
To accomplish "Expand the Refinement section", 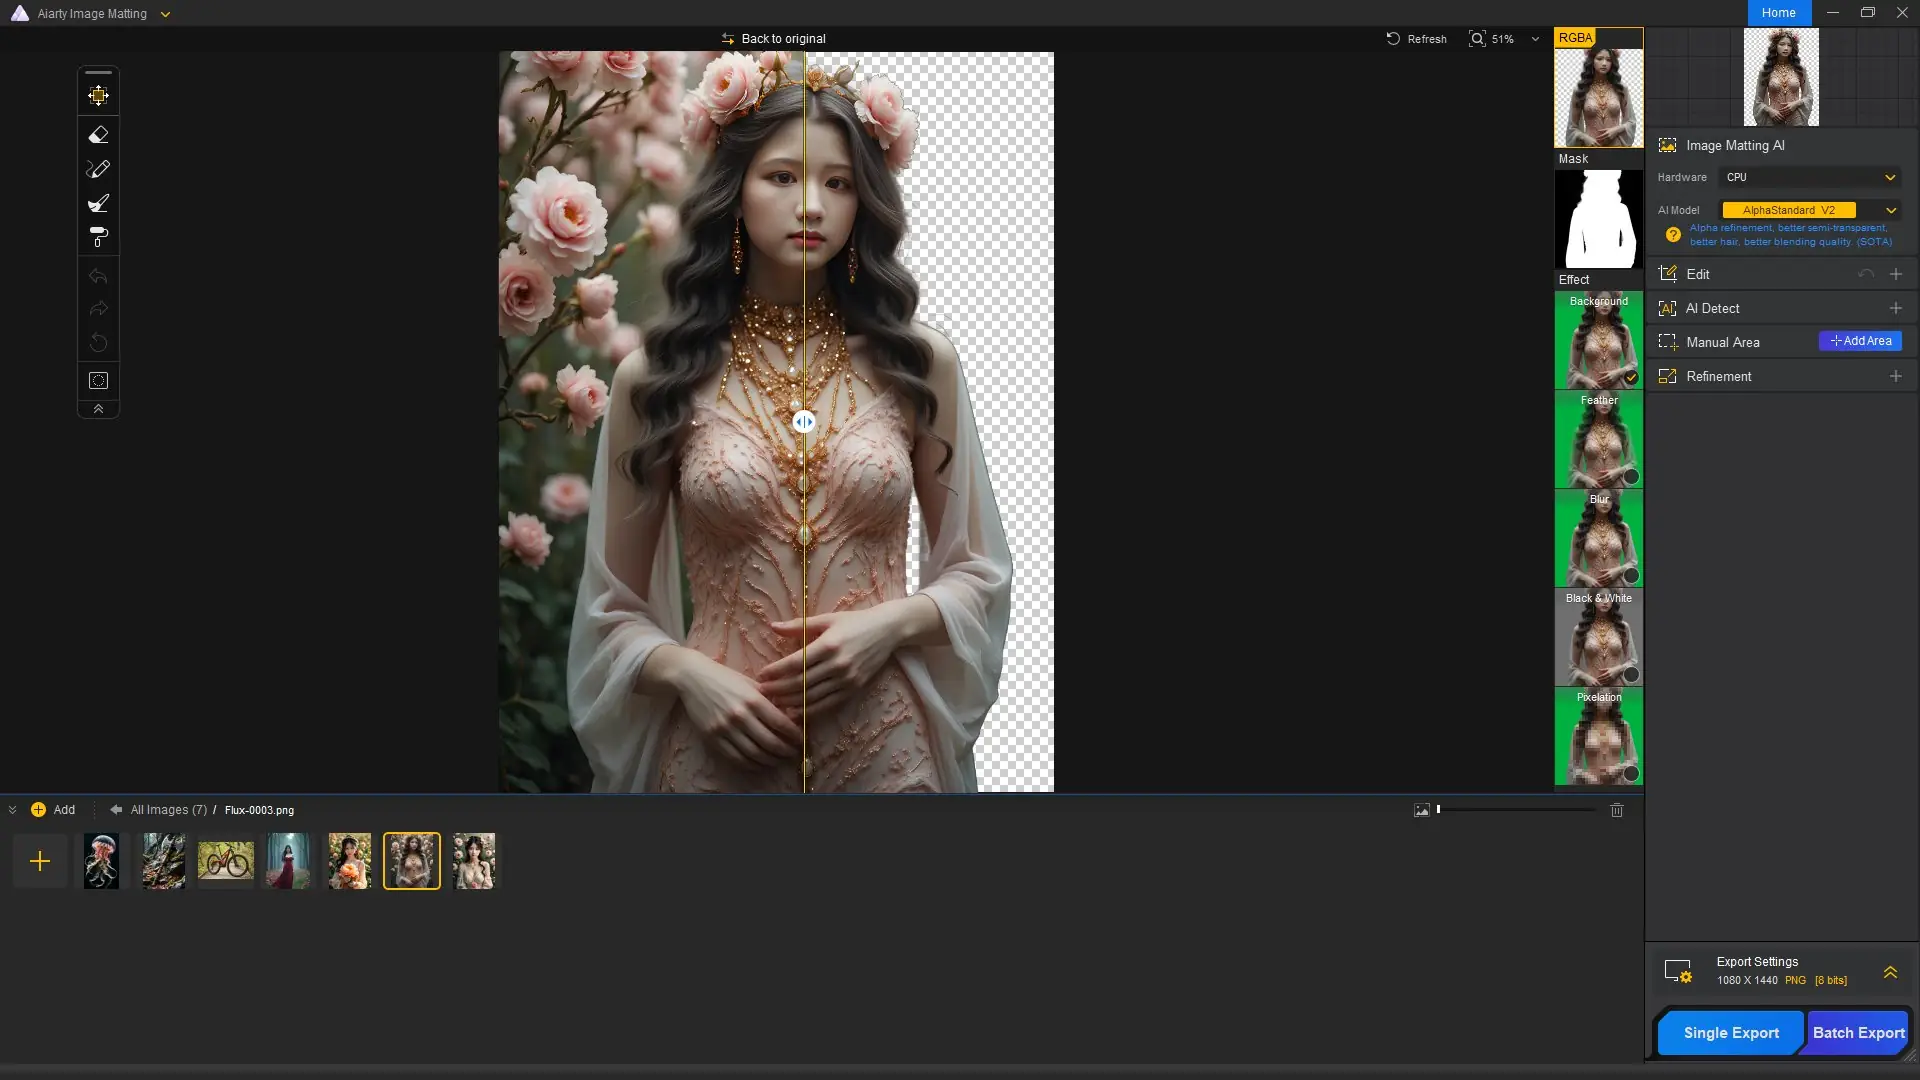I will pyautogui.click(x=1895, y=376).
